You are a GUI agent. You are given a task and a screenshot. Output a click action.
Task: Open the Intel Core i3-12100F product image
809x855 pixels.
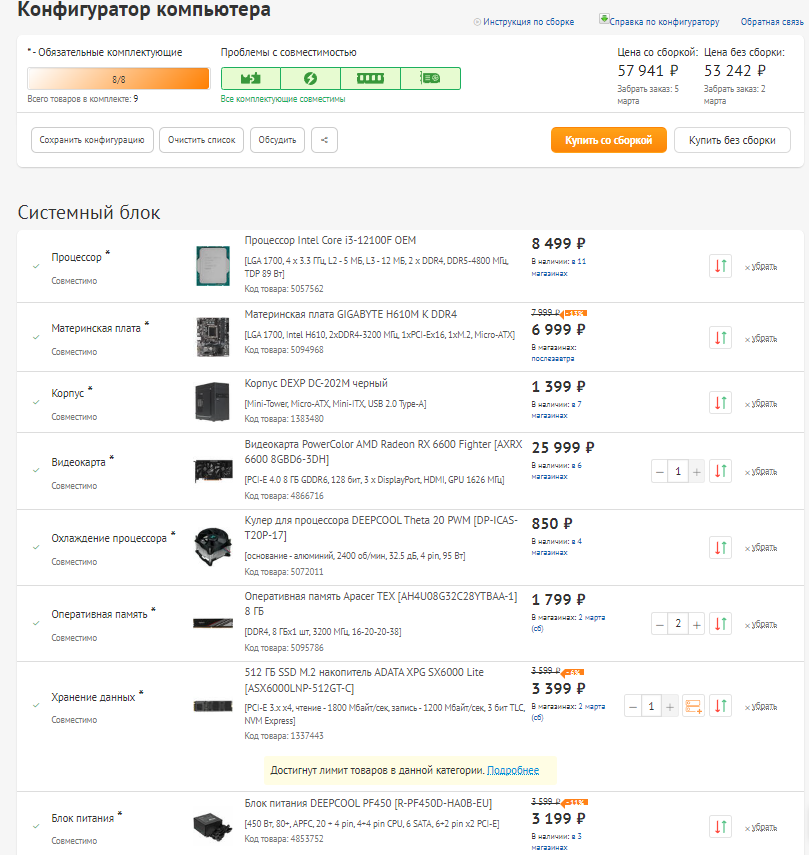[x=213, y=266]
